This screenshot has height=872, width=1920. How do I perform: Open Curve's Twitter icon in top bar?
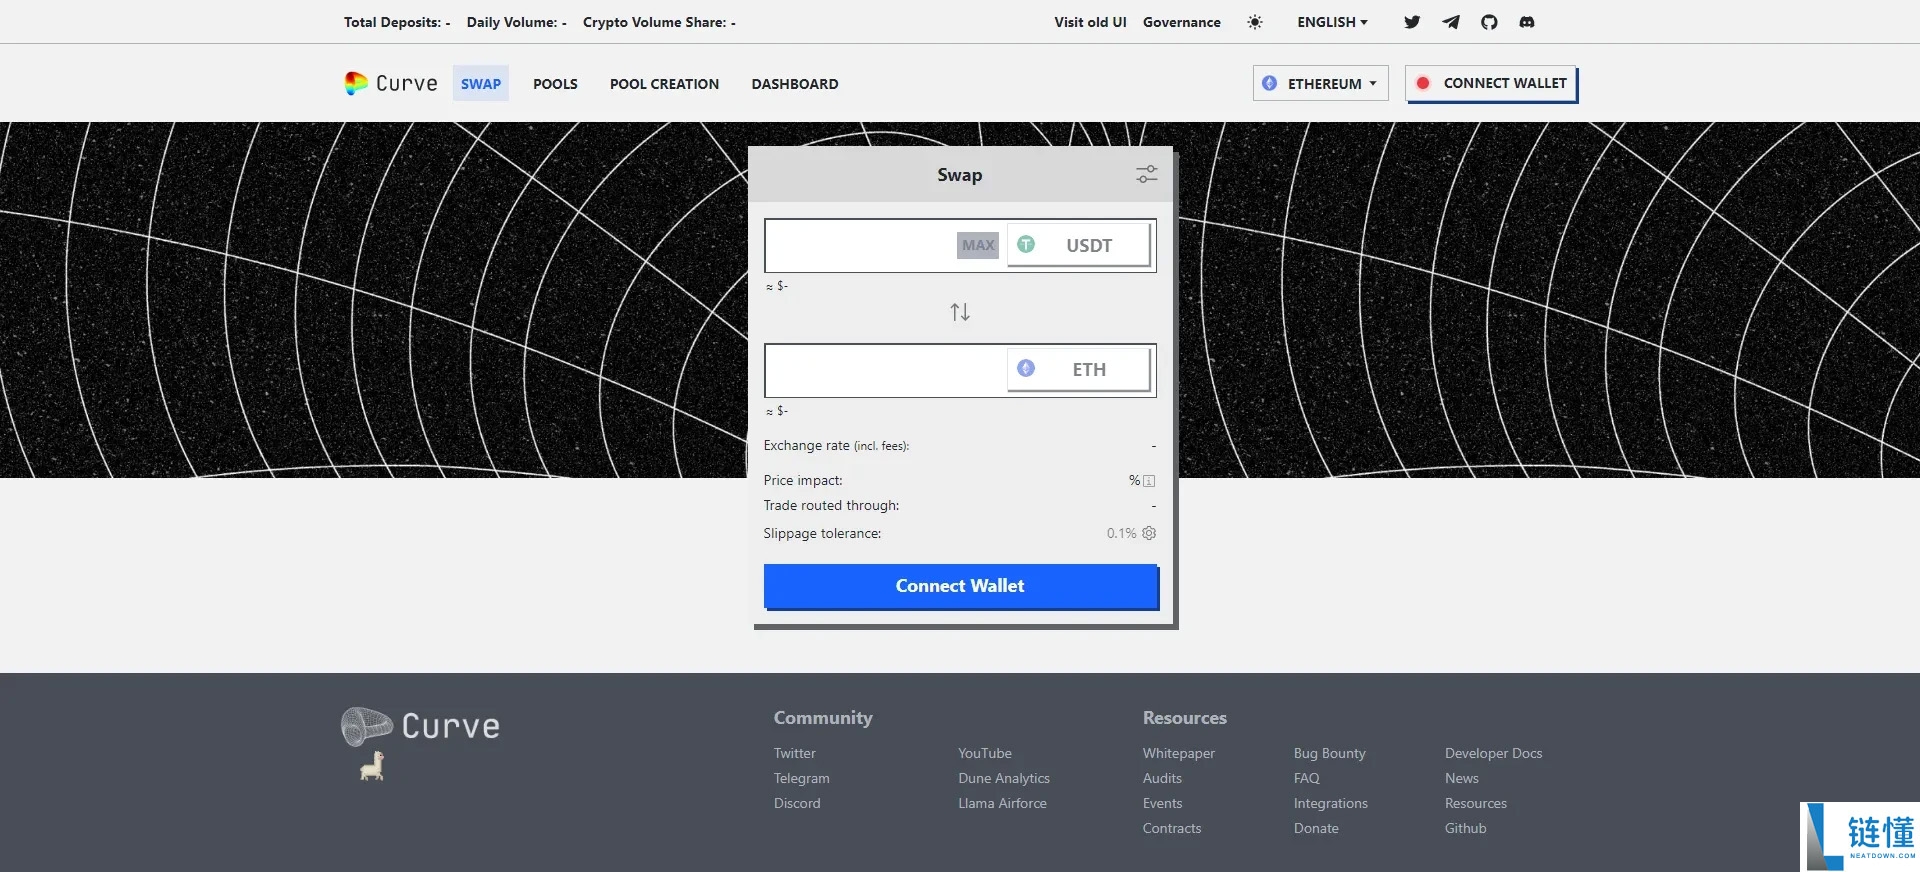click(x=1412, y=22)
